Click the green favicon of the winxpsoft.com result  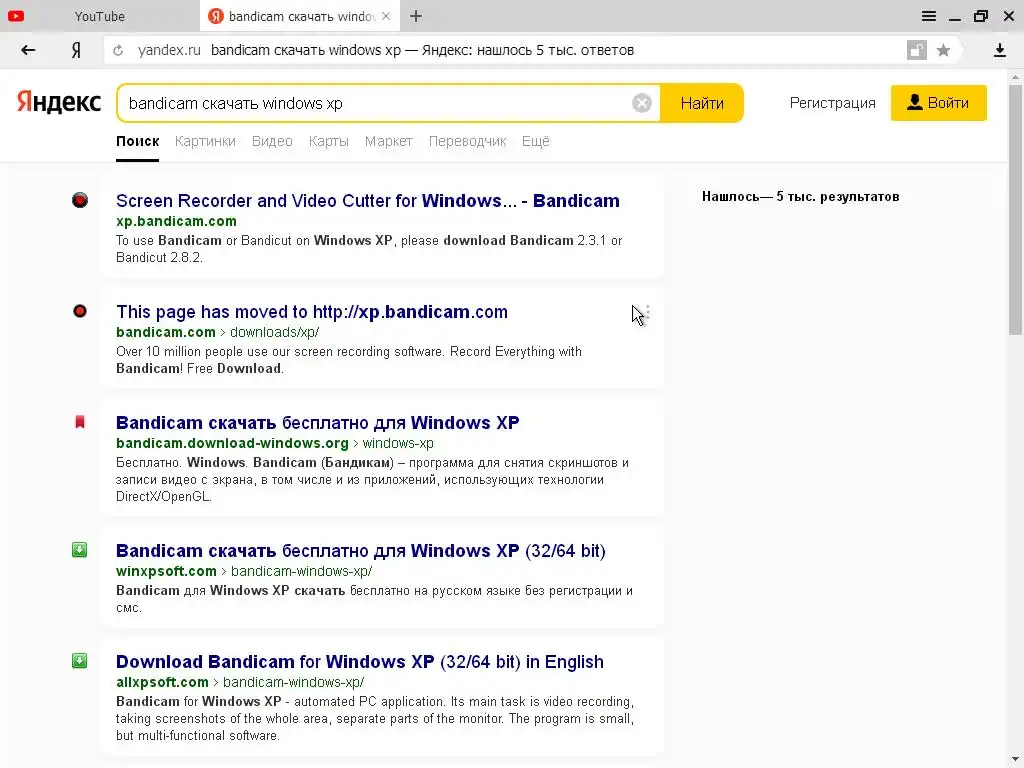tap(80, 550)
